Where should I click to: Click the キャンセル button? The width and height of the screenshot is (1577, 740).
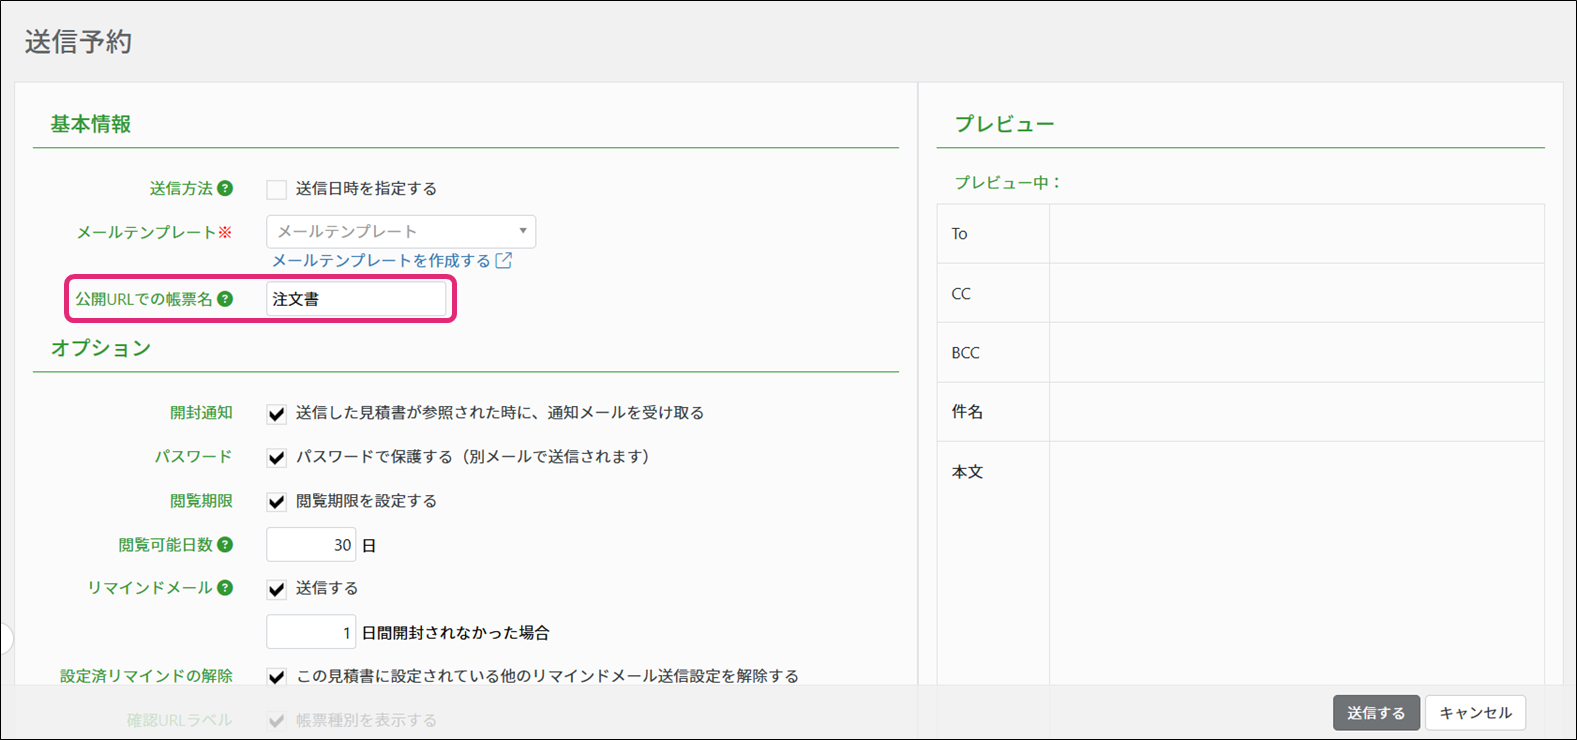click(1475, 713)
